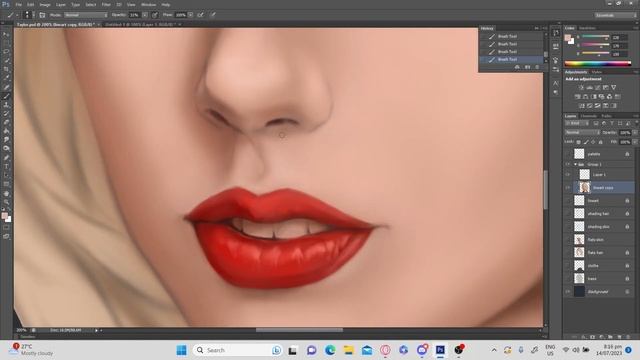This screenshot has width=640, height=360.
Task: Toggle visibility of Layer 1
Action: pos(568,175)
